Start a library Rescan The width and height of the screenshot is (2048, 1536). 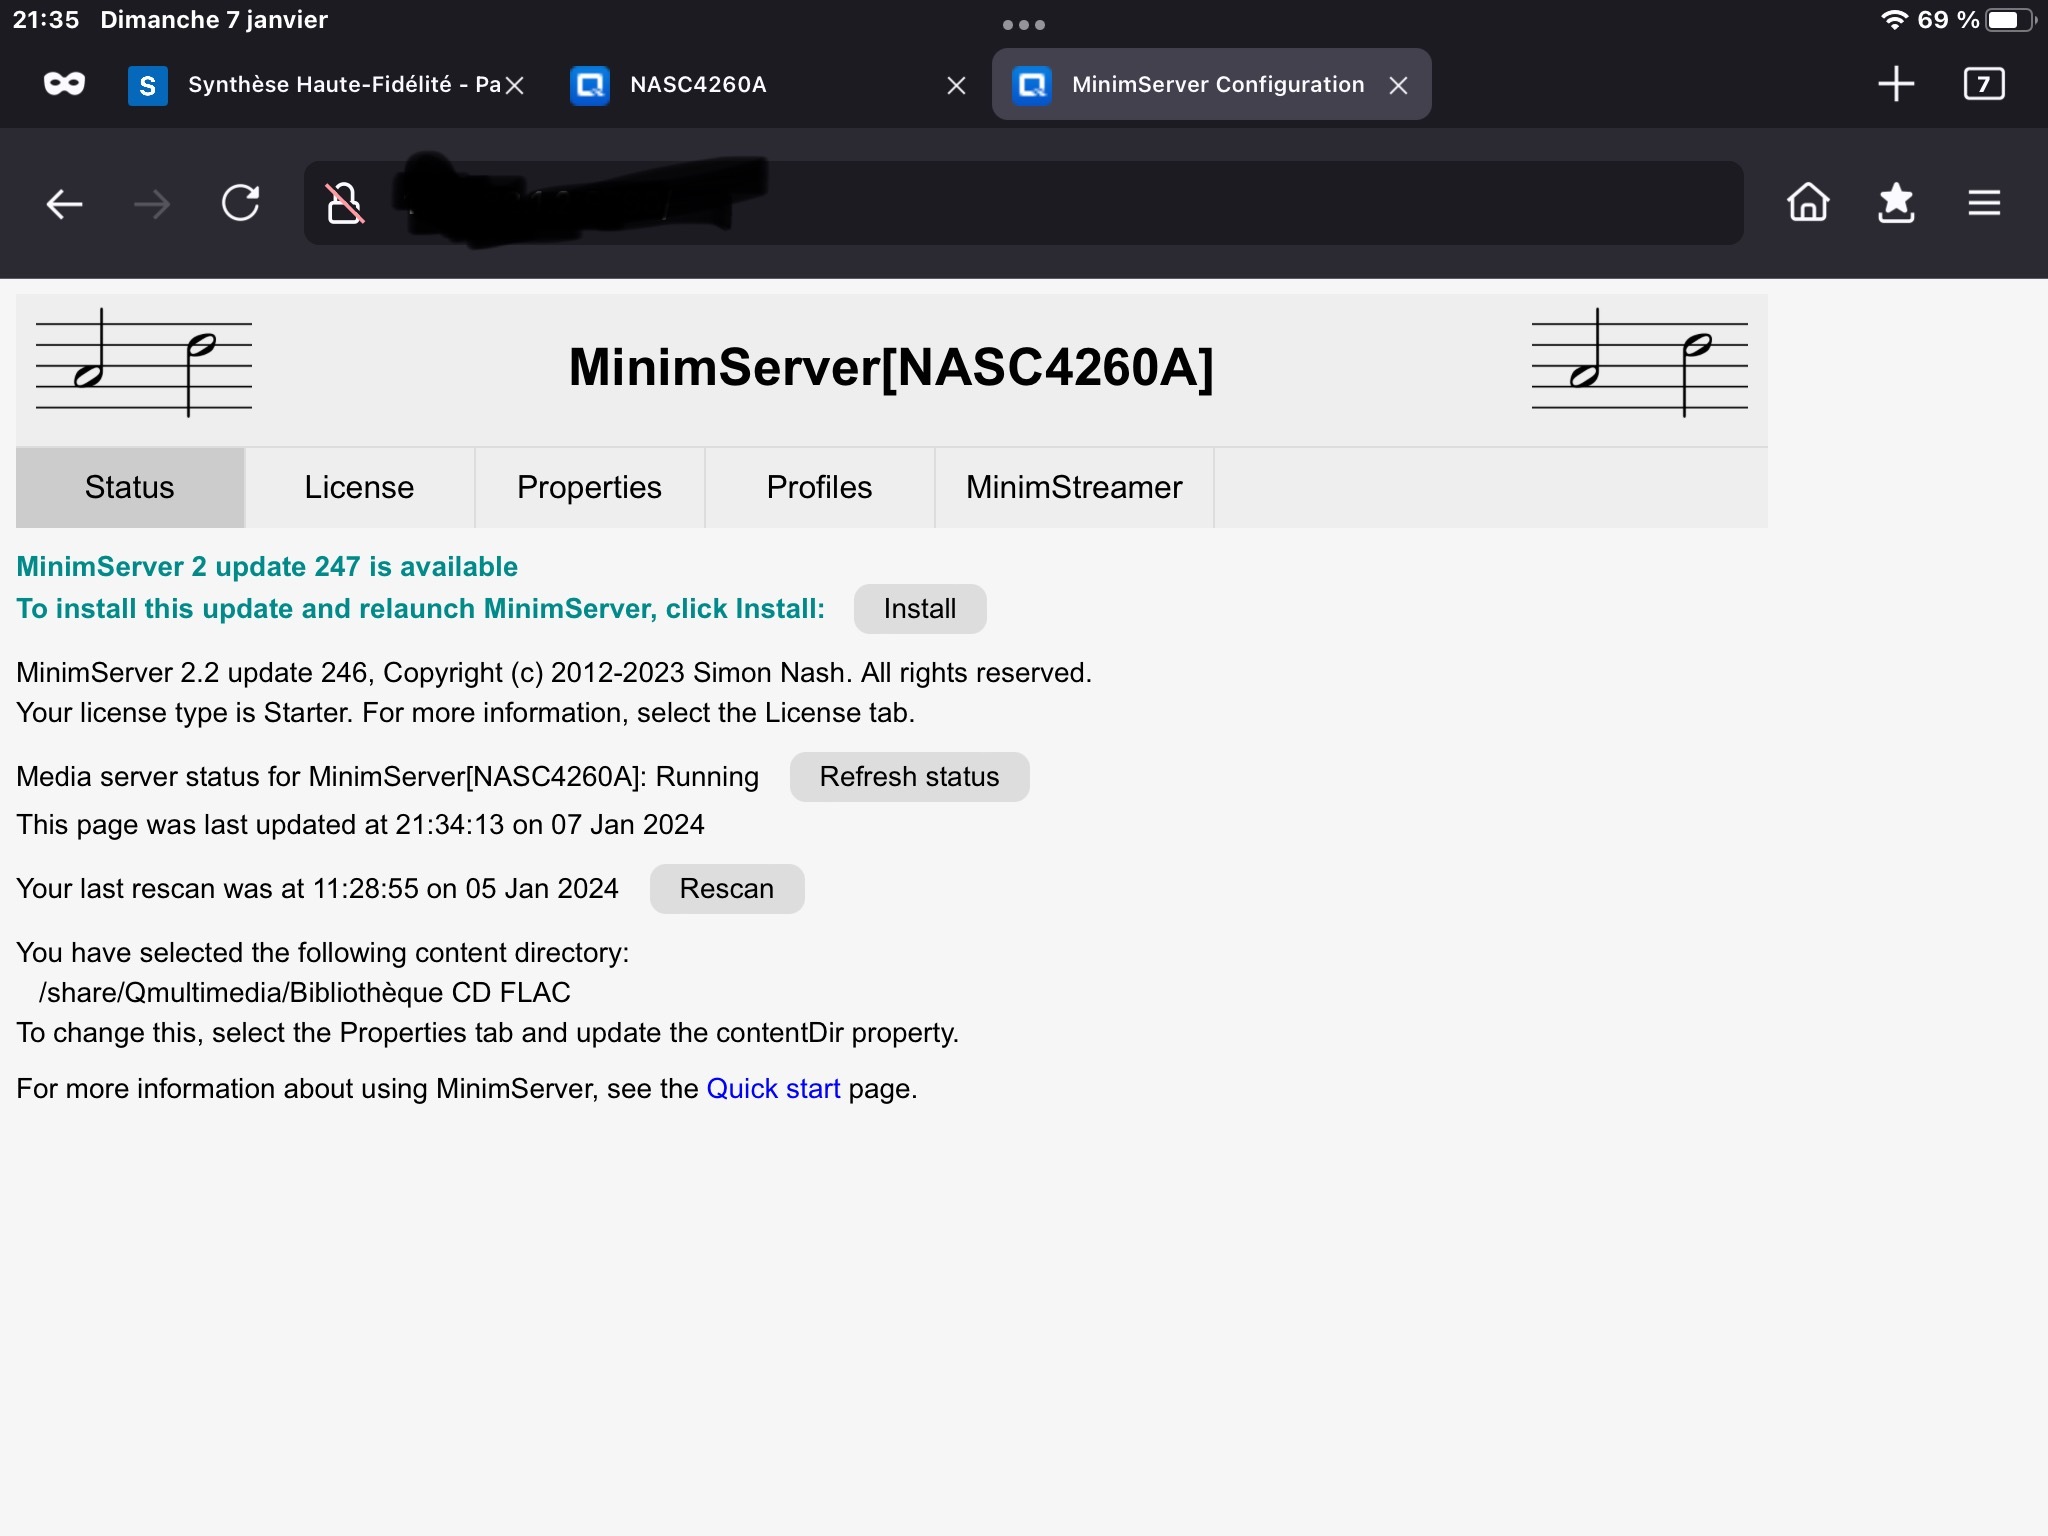(726, 889)
